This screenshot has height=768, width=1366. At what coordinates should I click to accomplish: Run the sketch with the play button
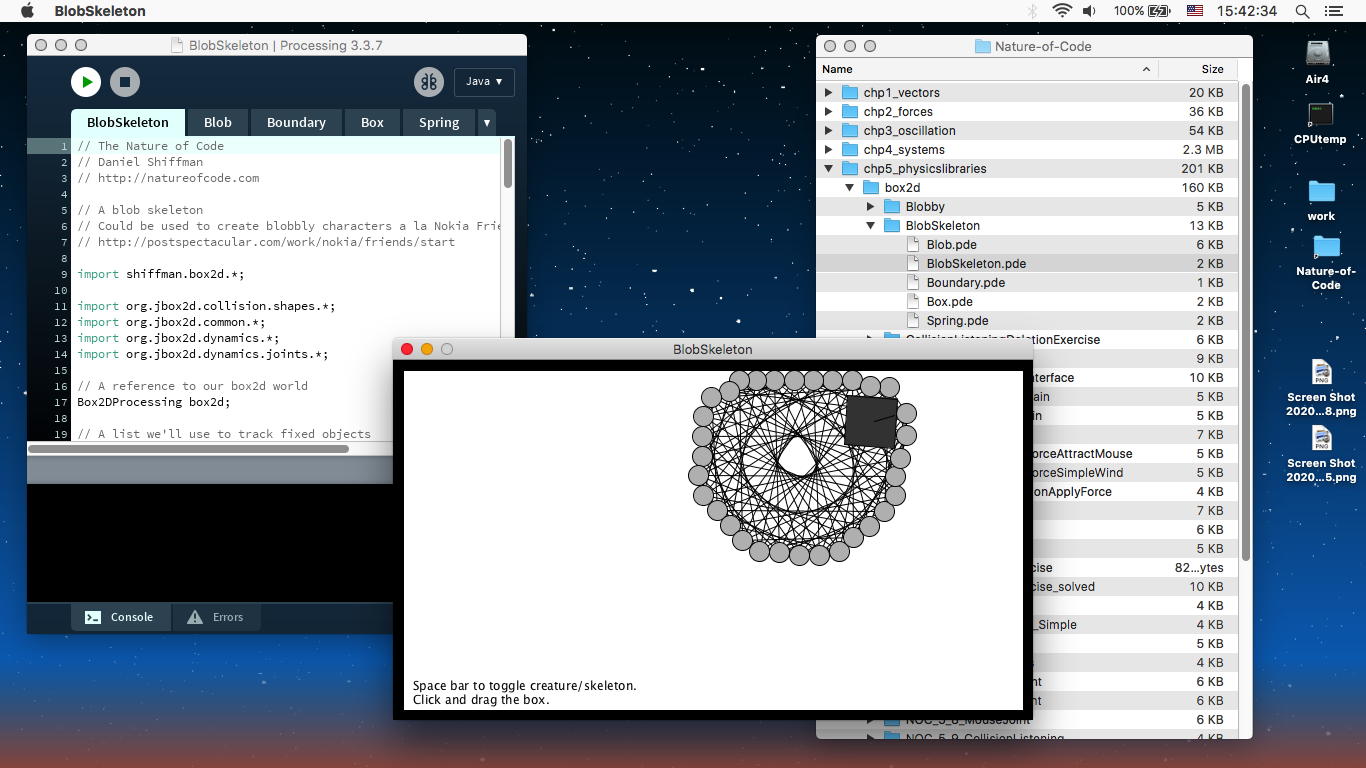[x=86, y=82]
